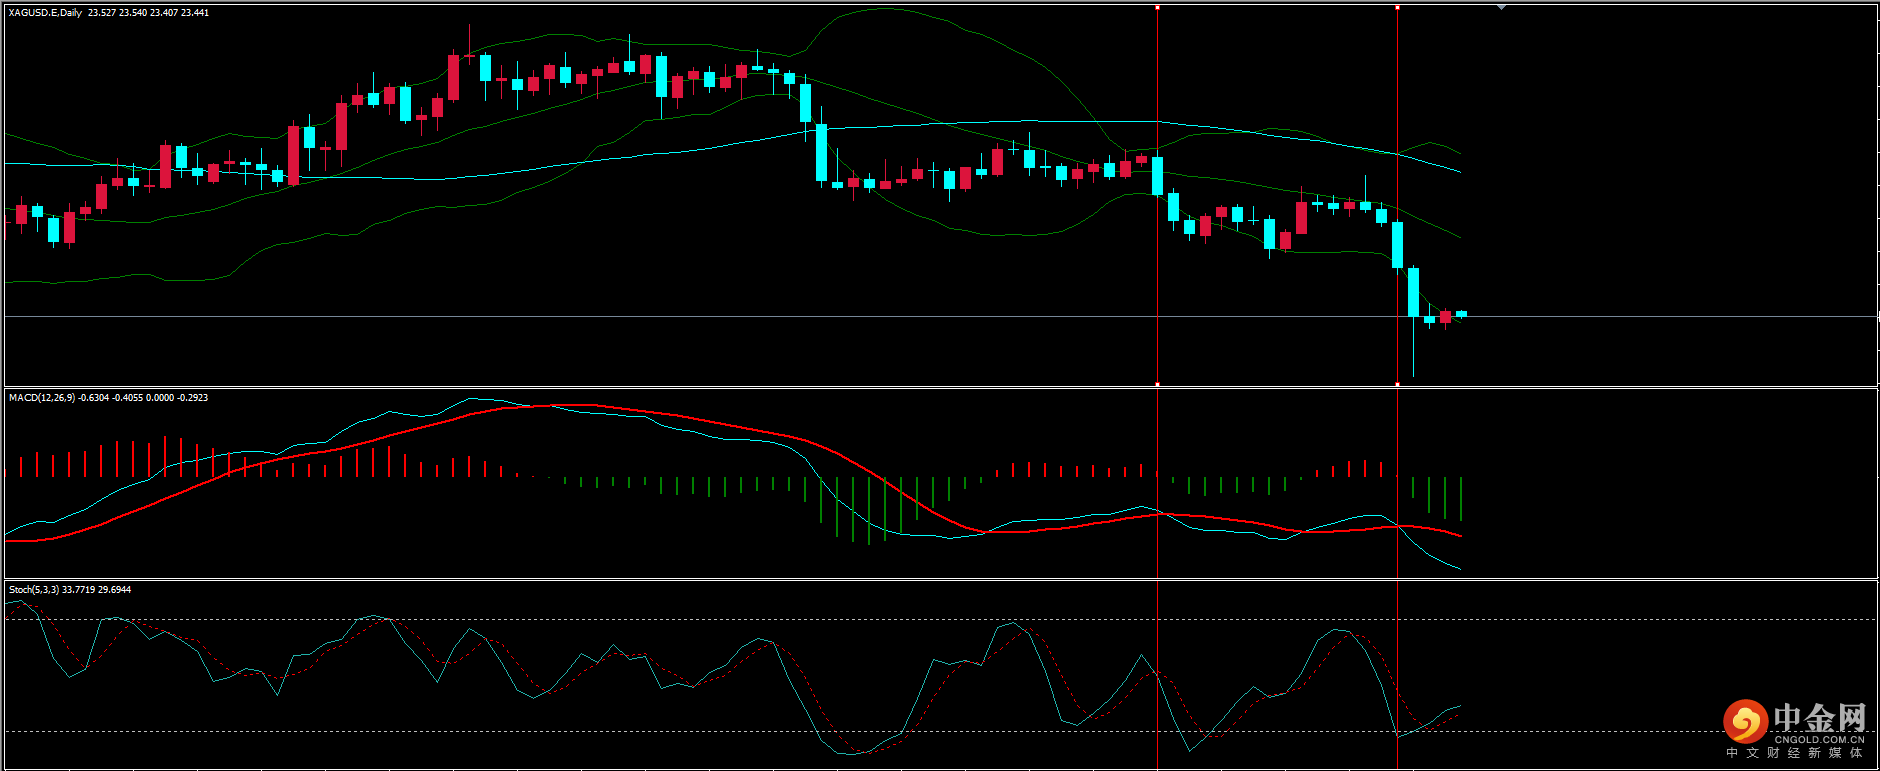Screen dimensions: 1880x771
Task: Click the OHLC values 23.527 23.540 23.407 23.441
Action: point(148,13)
